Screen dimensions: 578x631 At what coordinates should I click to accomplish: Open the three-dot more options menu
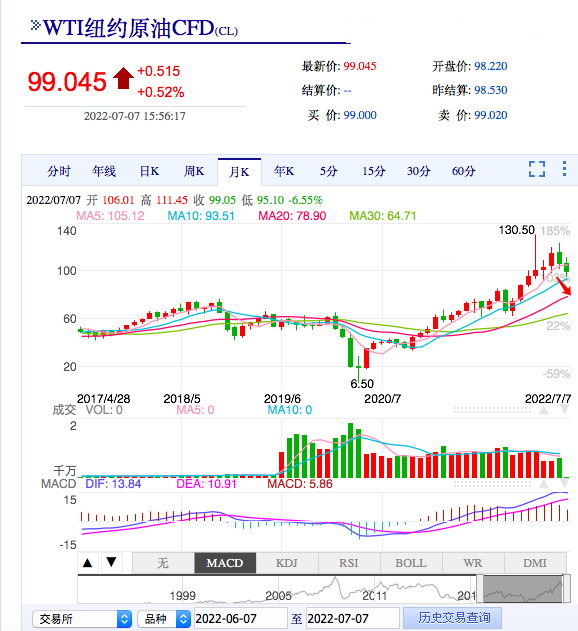pyautogui.click(x=564, y=169)
